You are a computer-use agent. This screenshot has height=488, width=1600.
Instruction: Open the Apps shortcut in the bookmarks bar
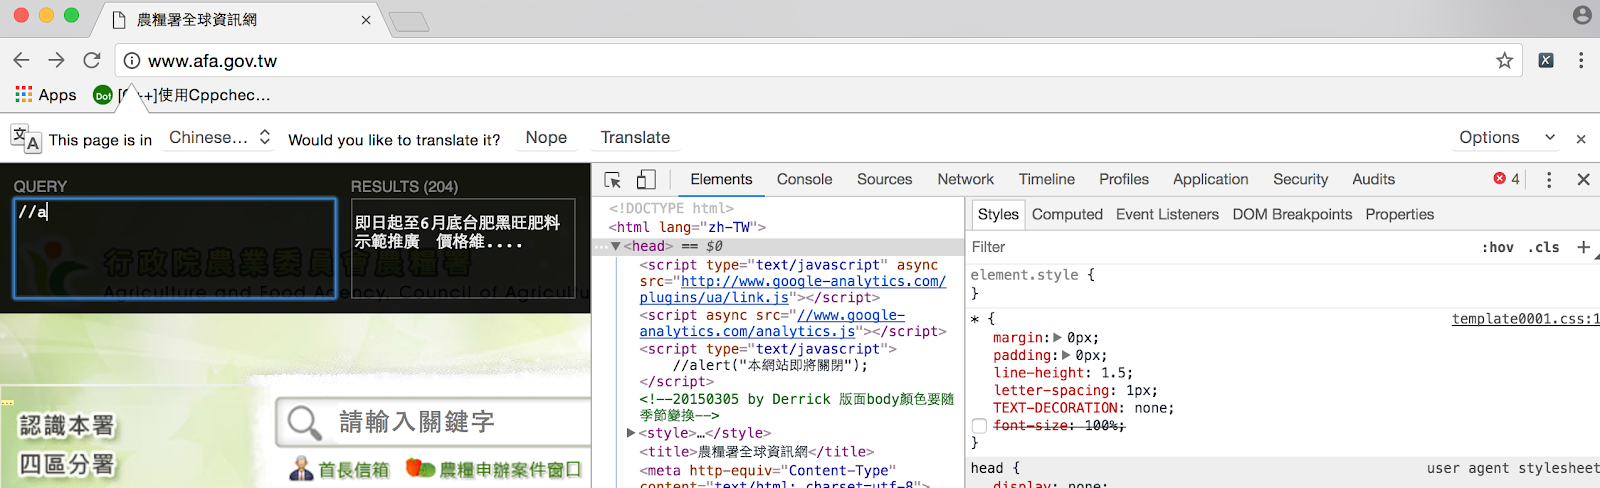[x=46, y=95]
